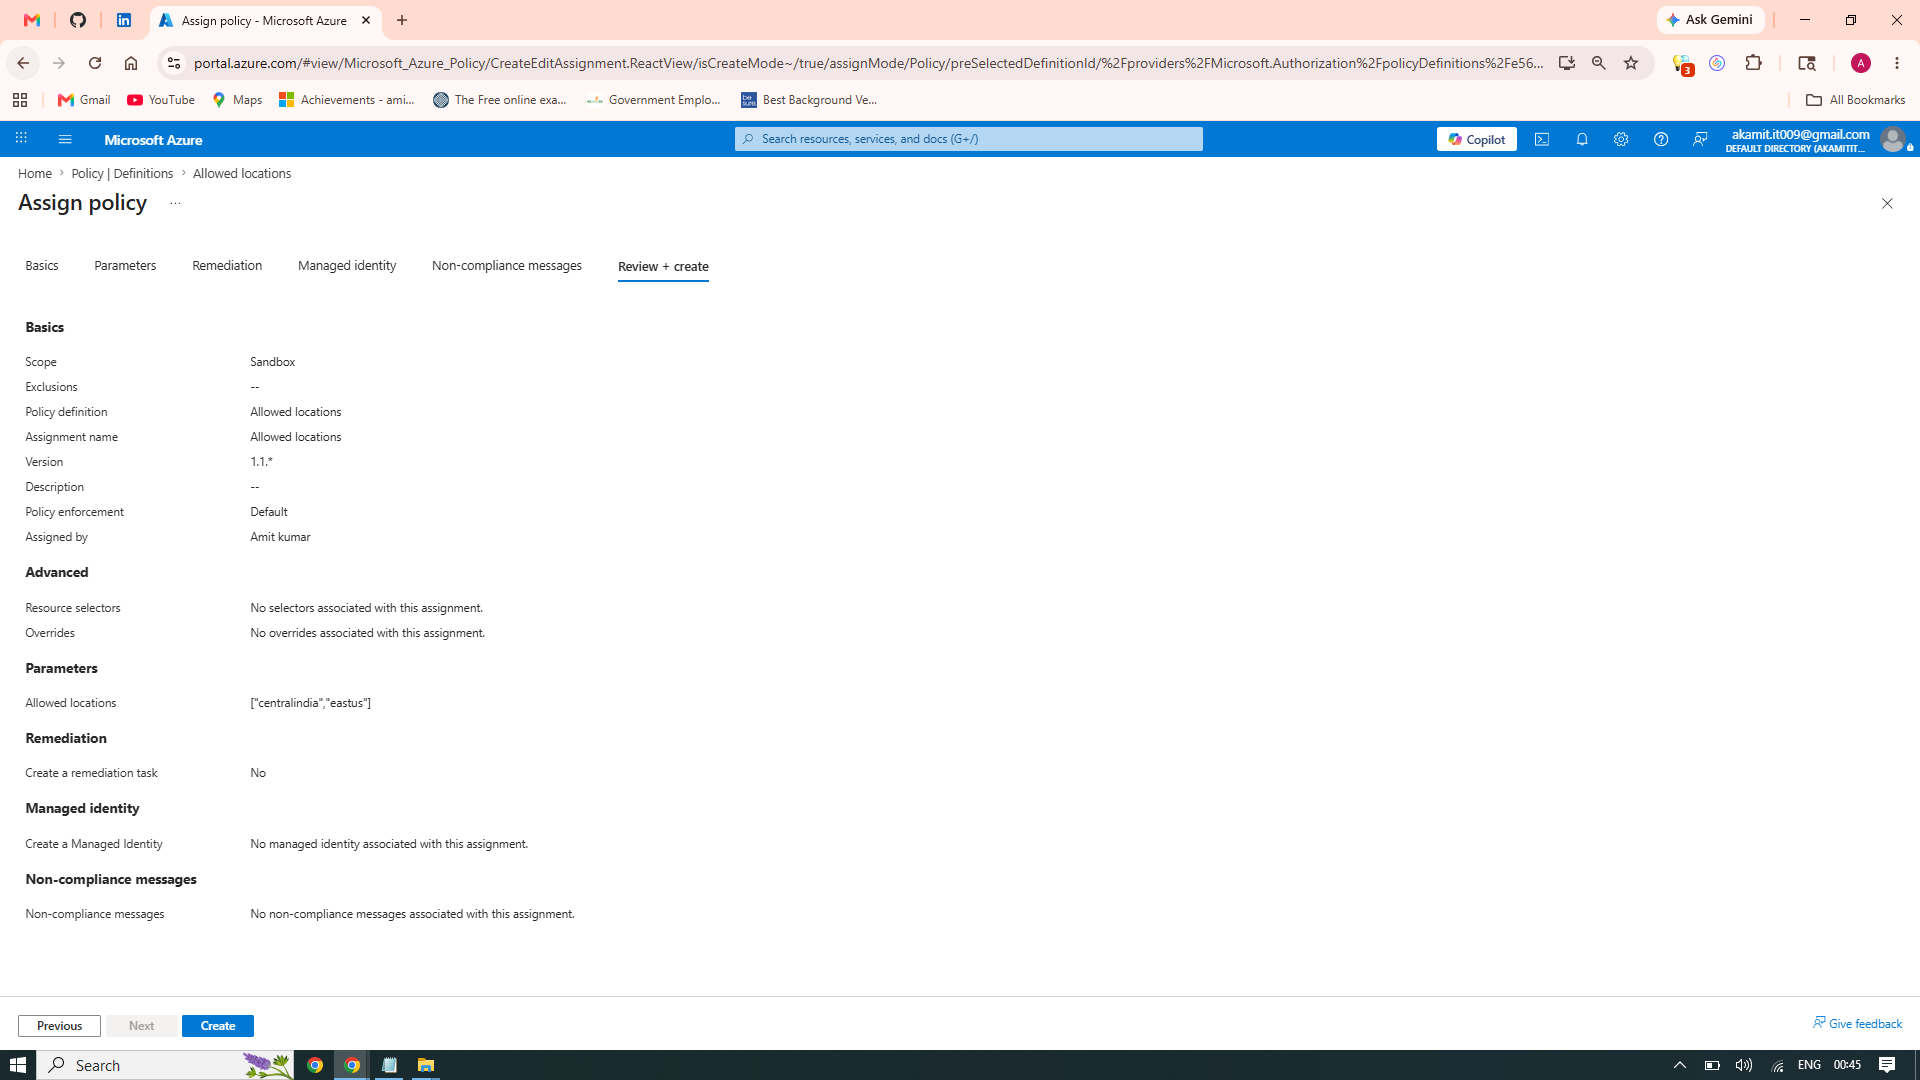Select the allowed locations value text
The image size is (1920, 1080).
pos(310,703)
